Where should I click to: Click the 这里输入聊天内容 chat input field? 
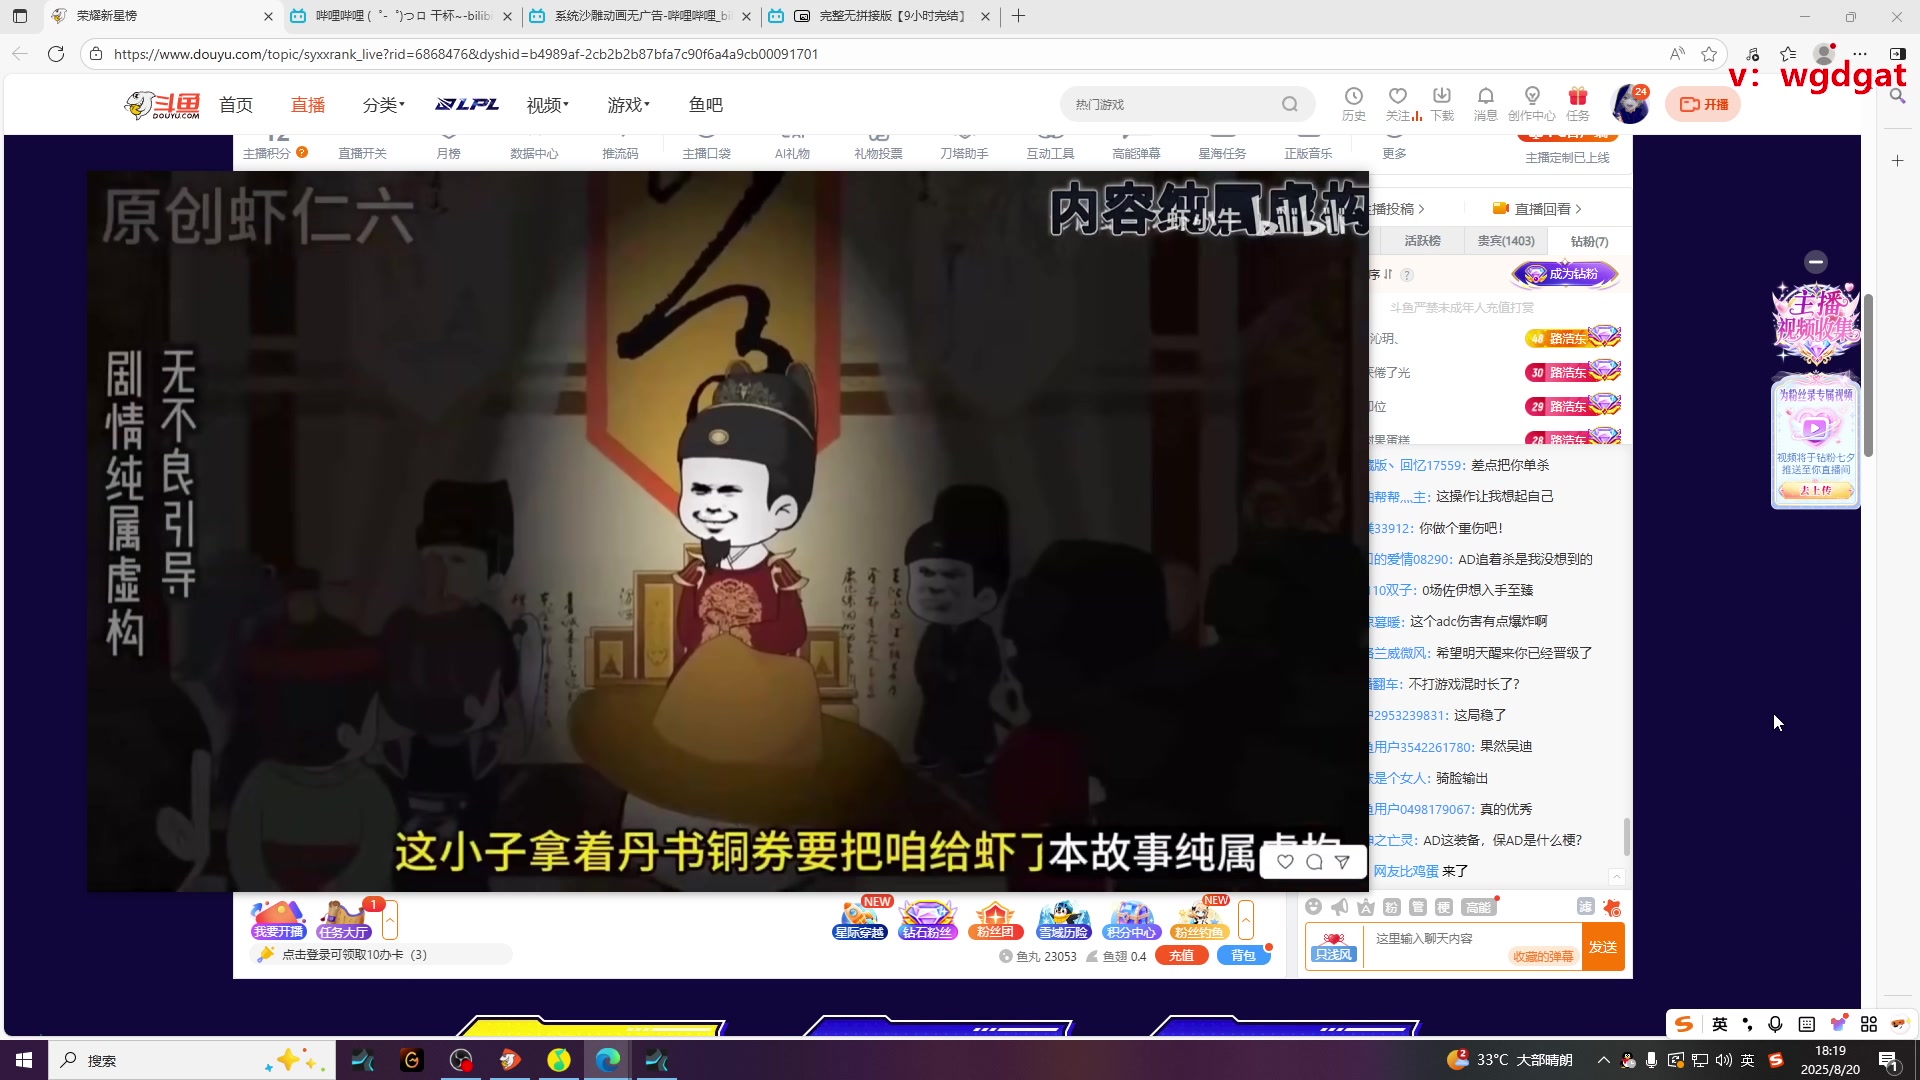click(1471, 947)
